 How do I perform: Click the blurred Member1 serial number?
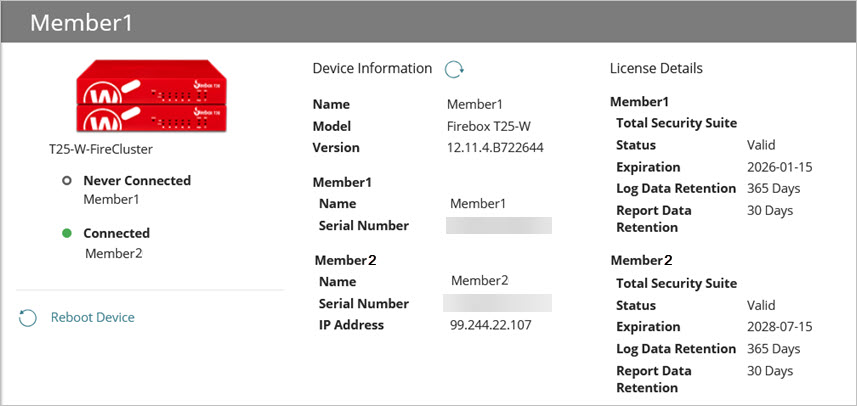pos(498,225)
